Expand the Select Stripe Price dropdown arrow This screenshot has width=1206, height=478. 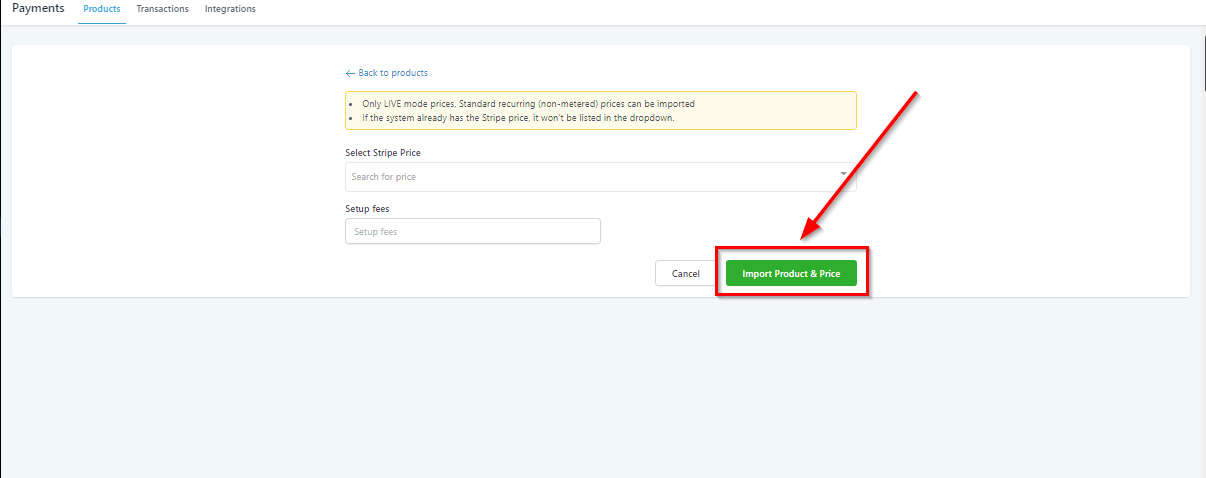tap(844, 174)
